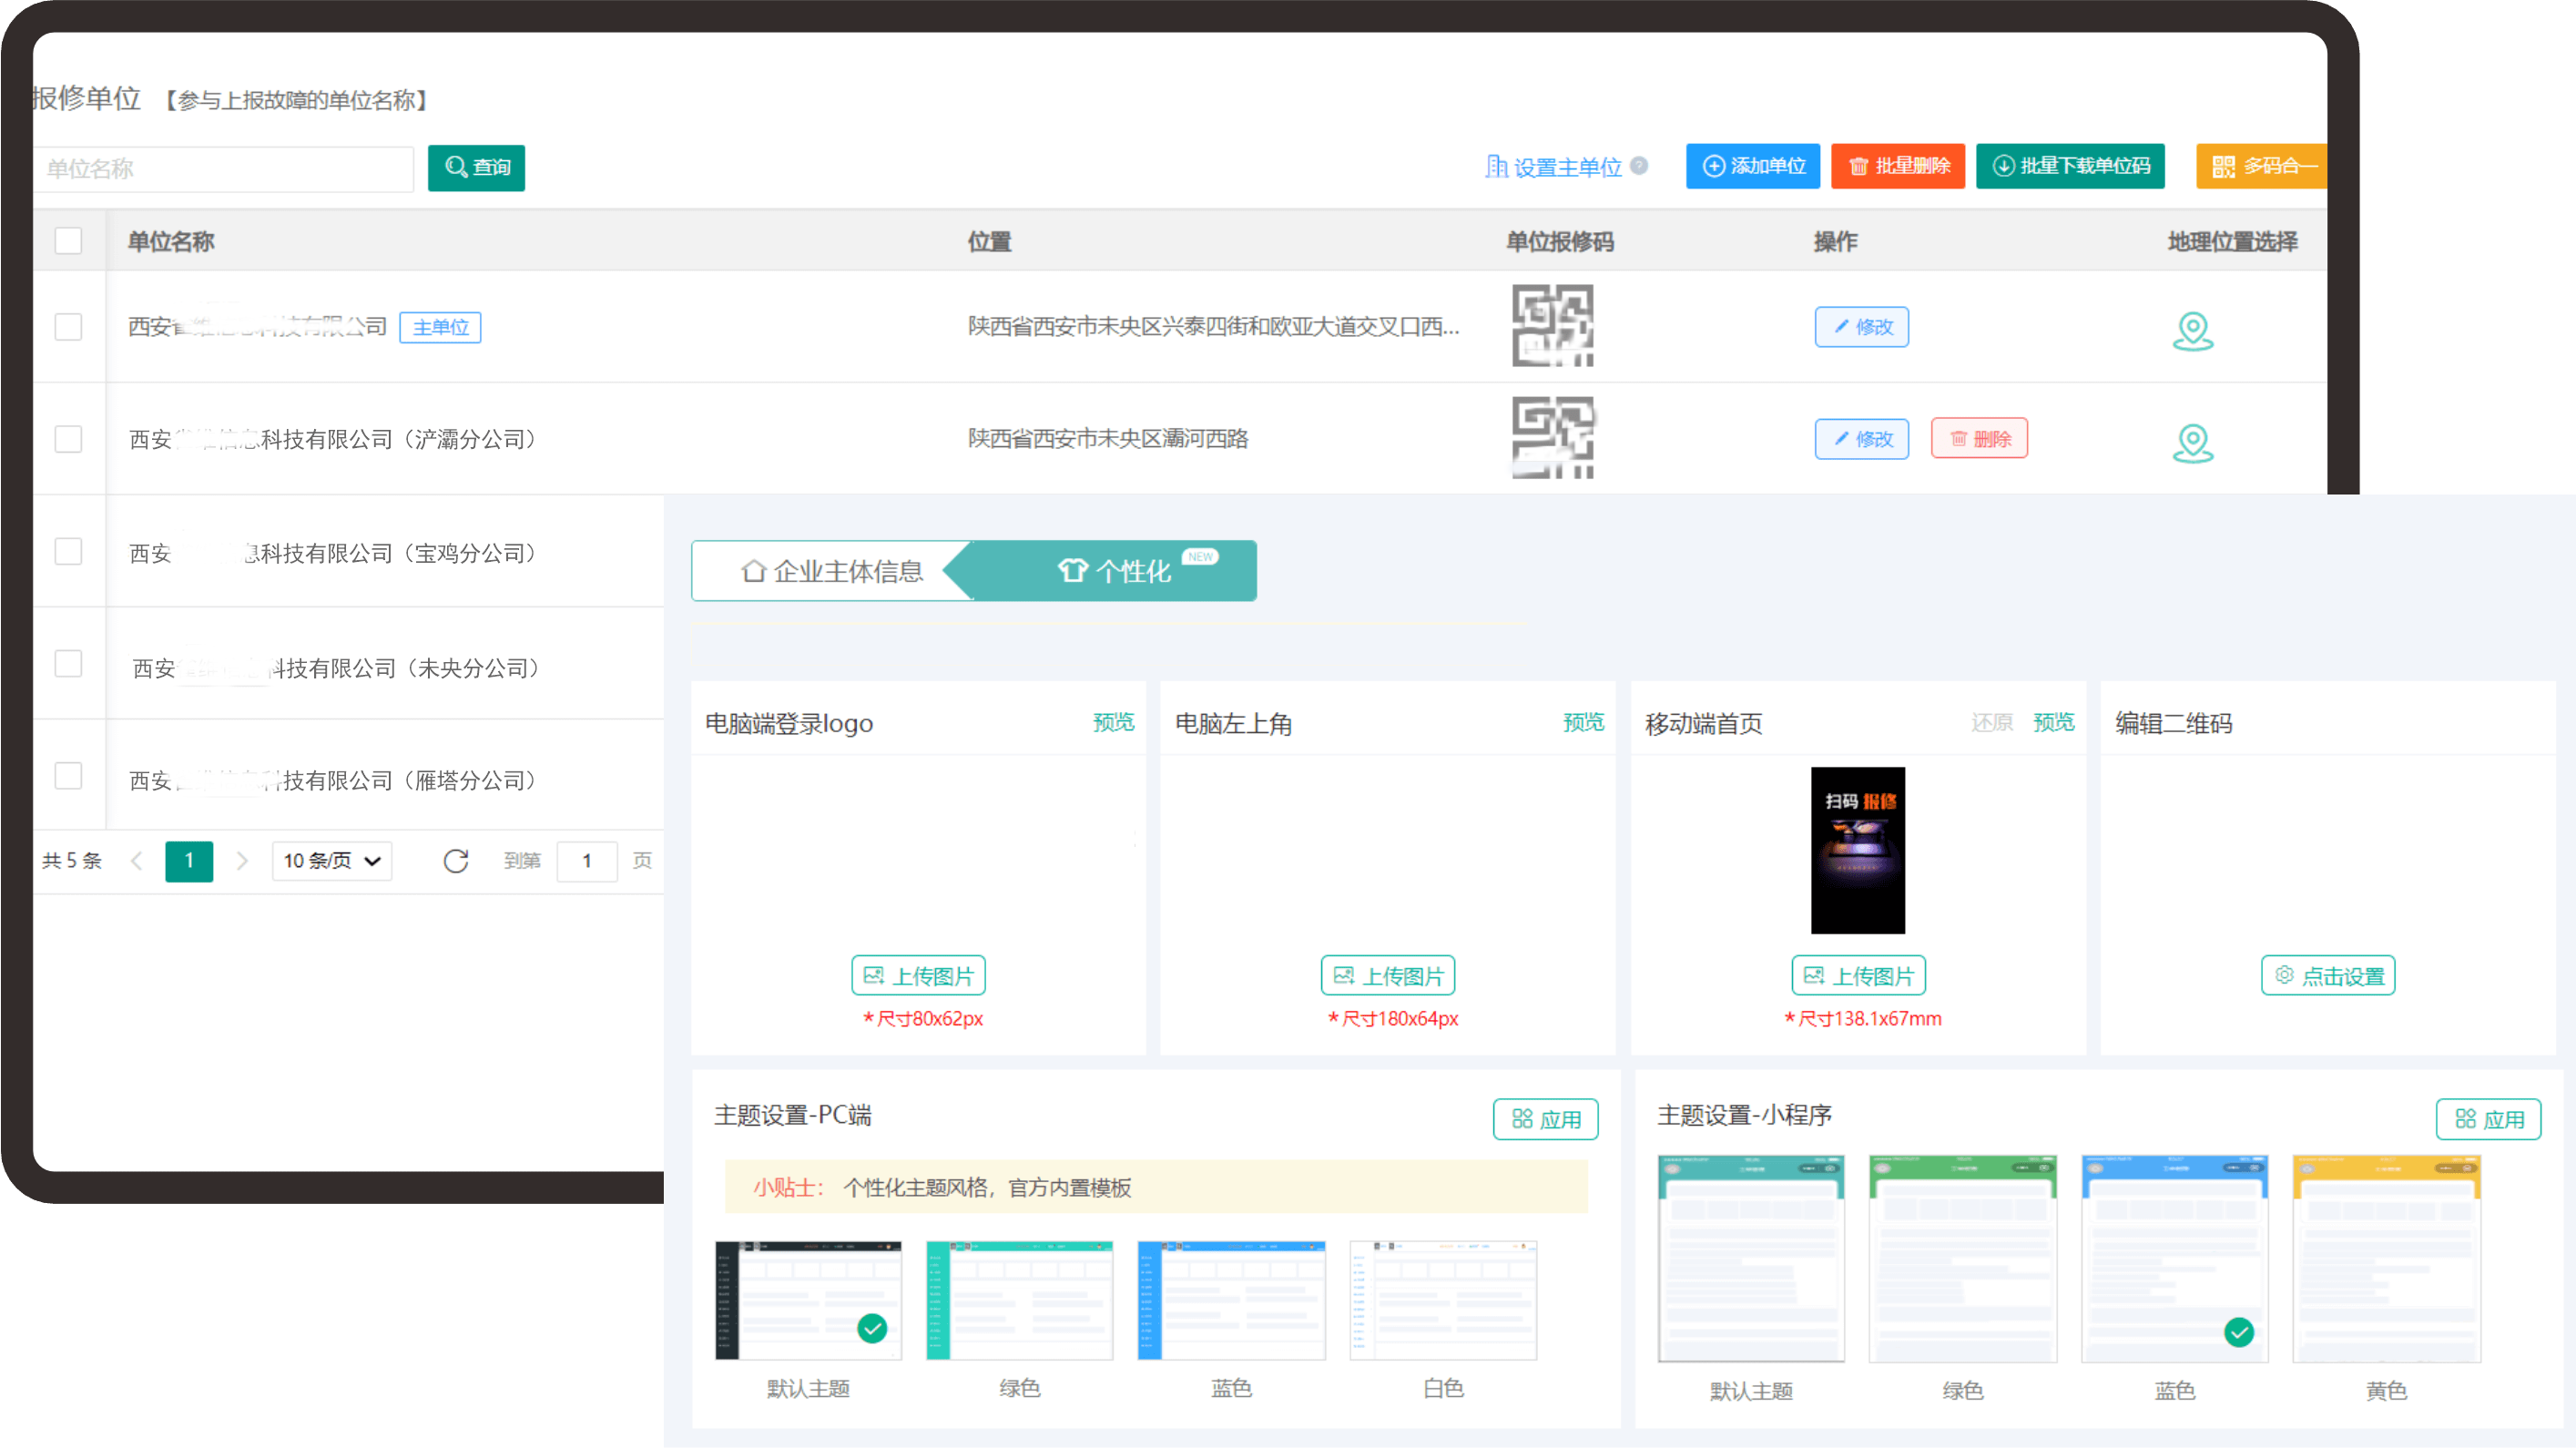Click 批量下载单位码 button
The width and height of the screenshot is (2576, 1448).
(2070, 166)
